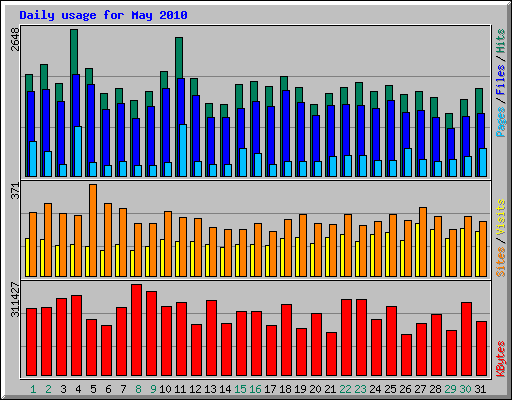Click day 23 on the x-axis
The image size is (512, 400).
360,389
